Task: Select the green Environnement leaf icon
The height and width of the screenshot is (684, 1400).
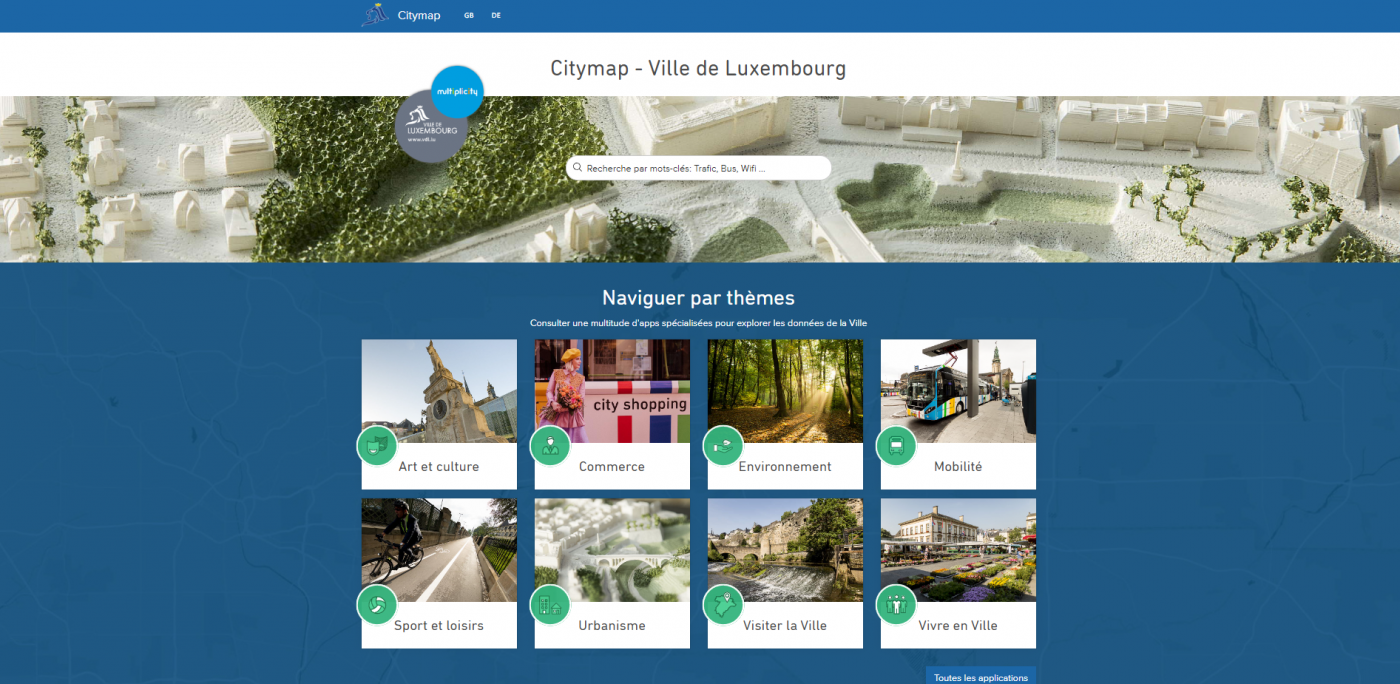Action: click(723, 446)
